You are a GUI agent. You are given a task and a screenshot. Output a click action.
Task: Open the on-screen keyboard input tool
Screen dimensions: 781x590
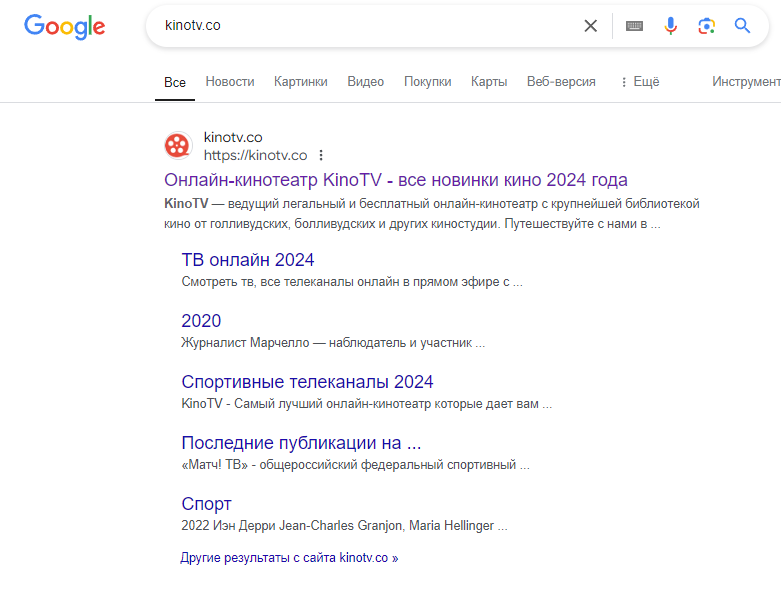coord(634,26)
